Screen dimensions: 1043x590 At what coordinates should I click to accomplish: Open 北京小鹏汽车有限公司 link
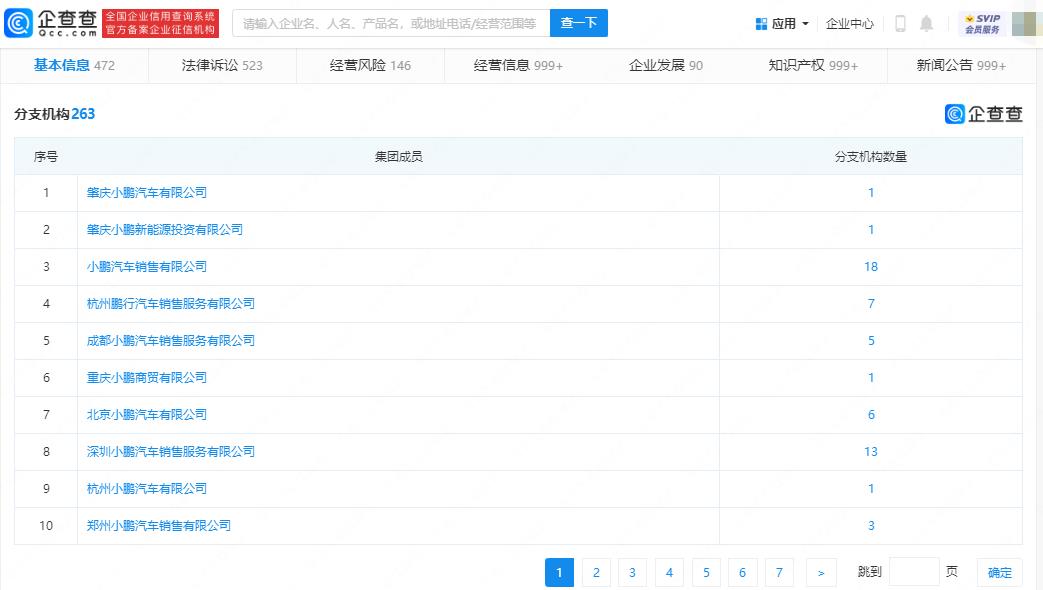pos(146,415)
